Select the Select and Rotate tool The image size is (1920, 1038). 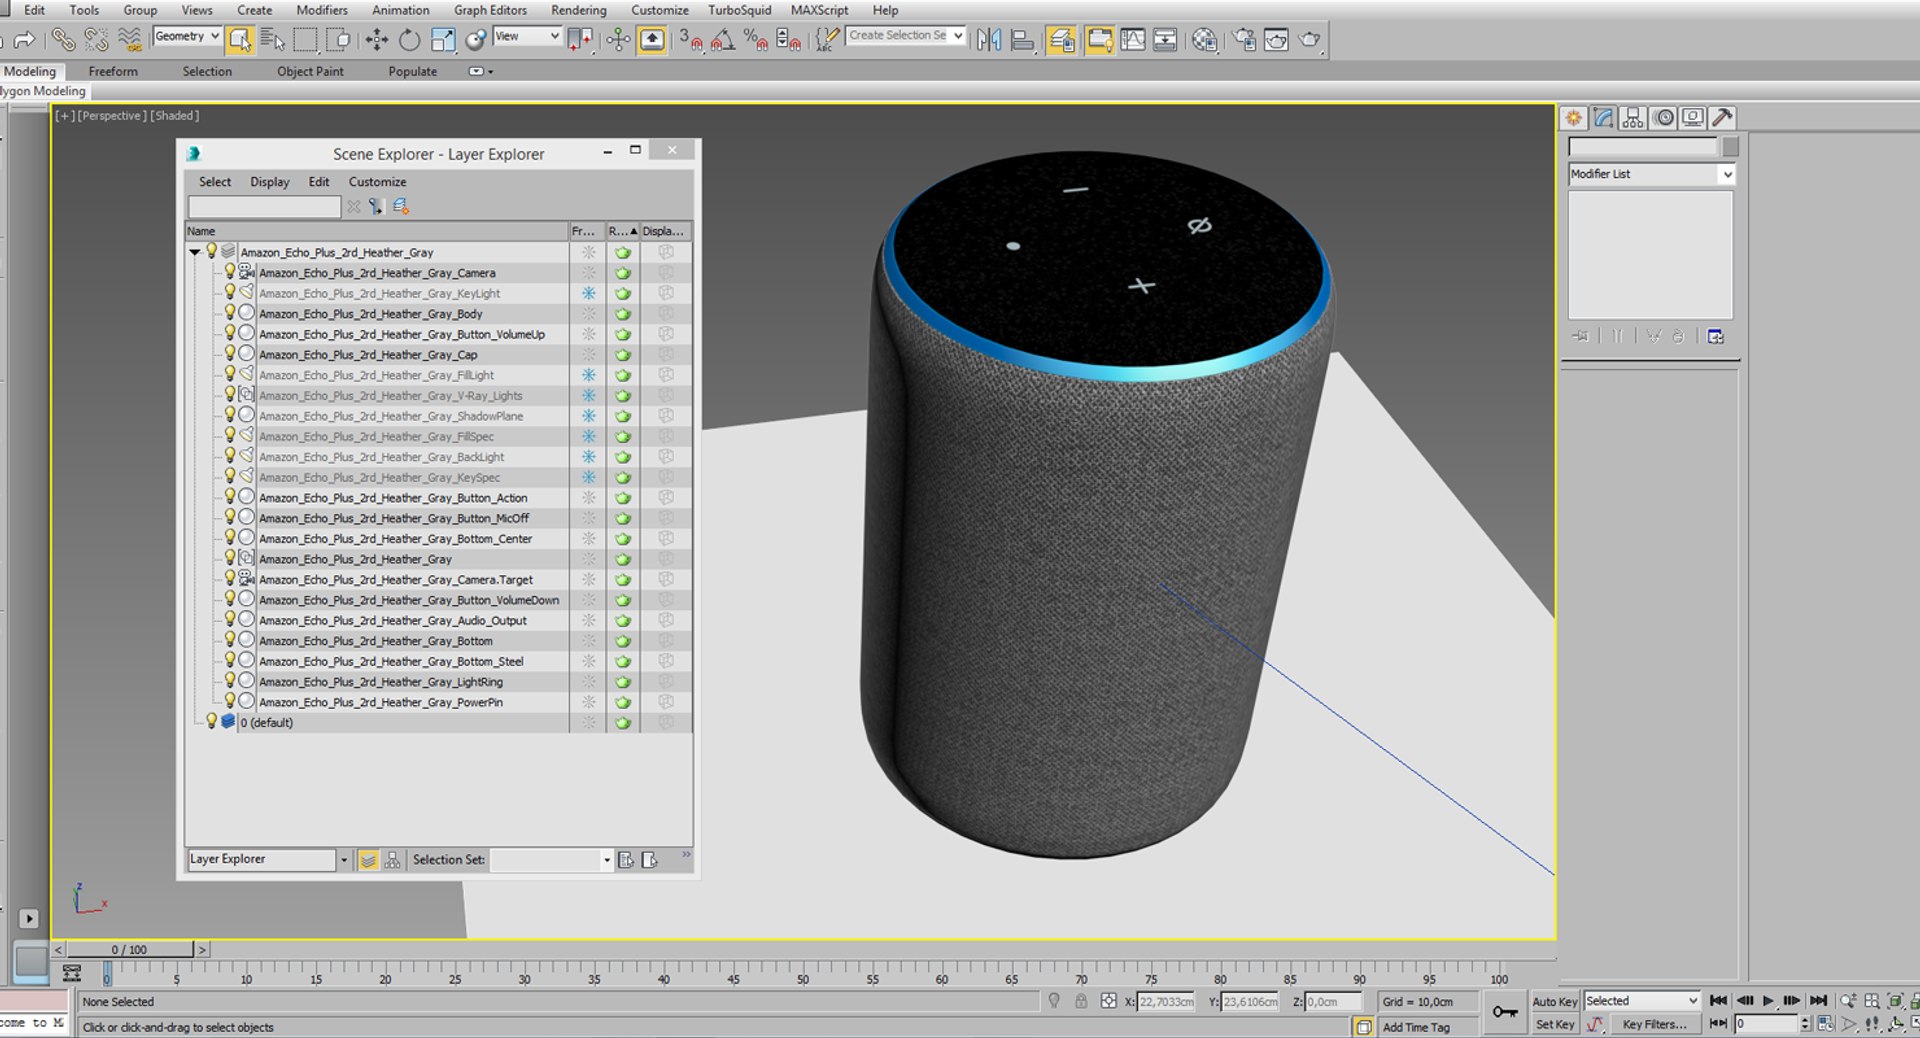[409, 39]
